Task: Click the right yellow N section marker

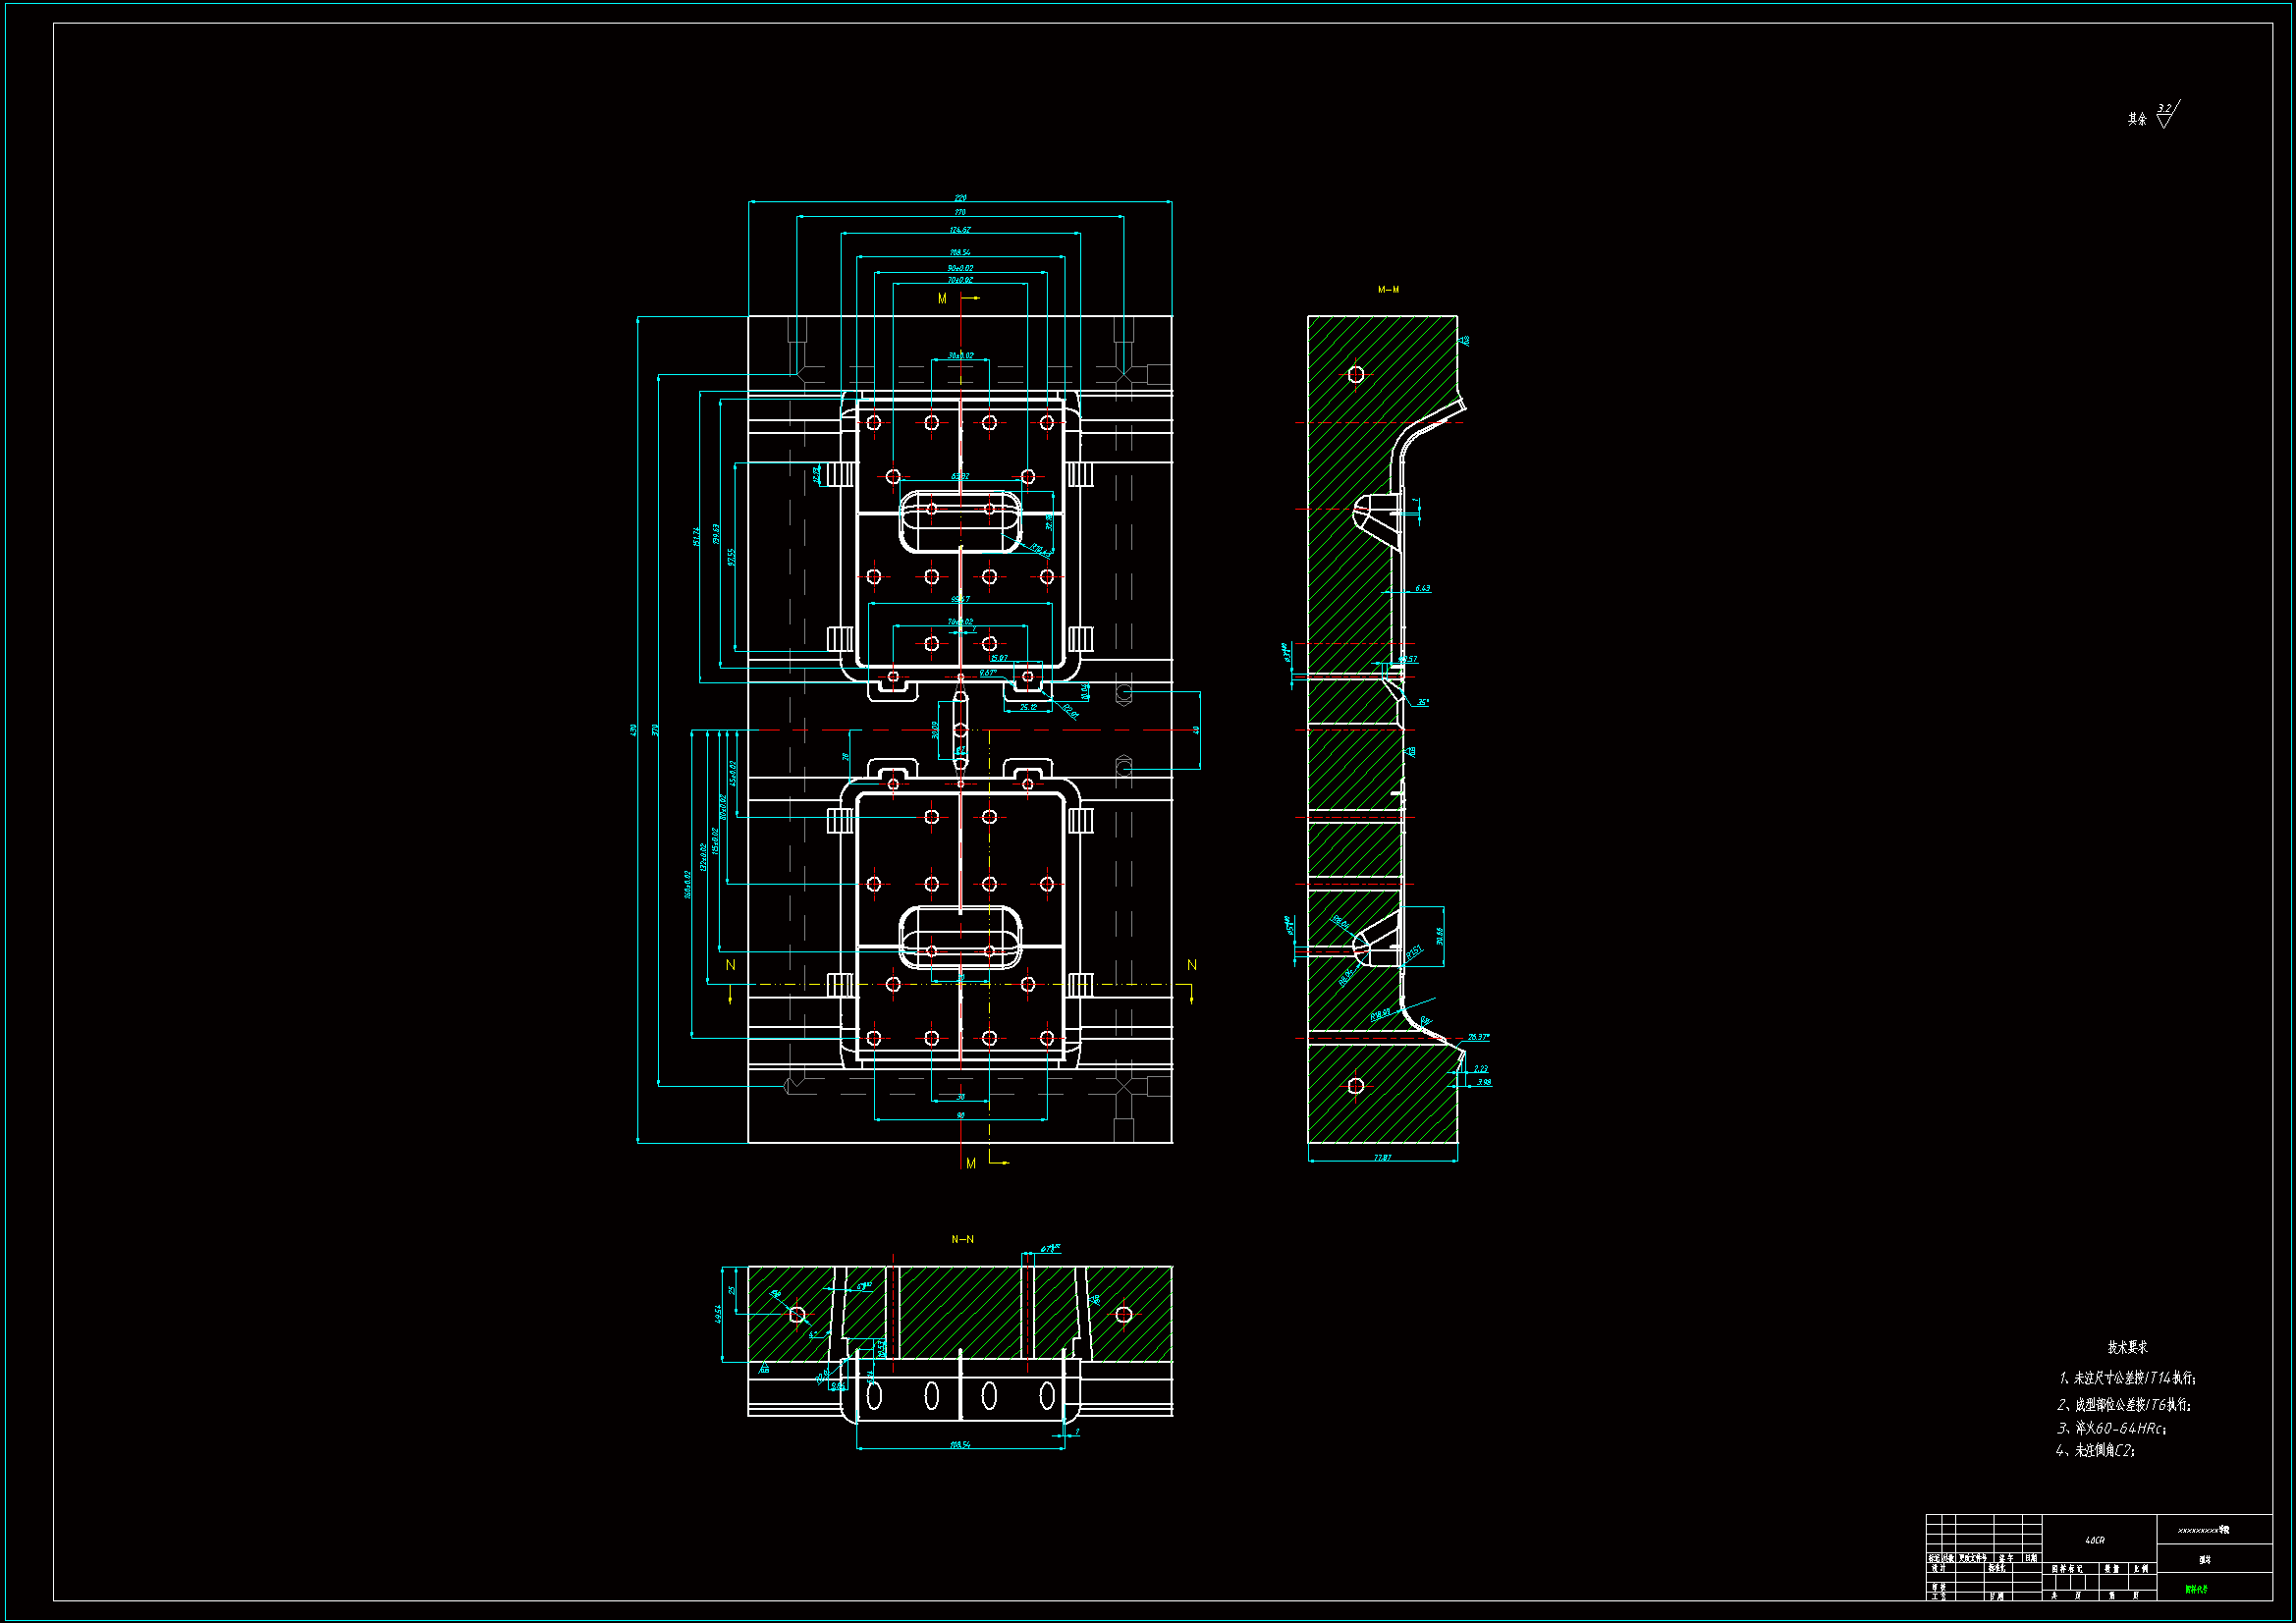Action: tap(1191, 965)
